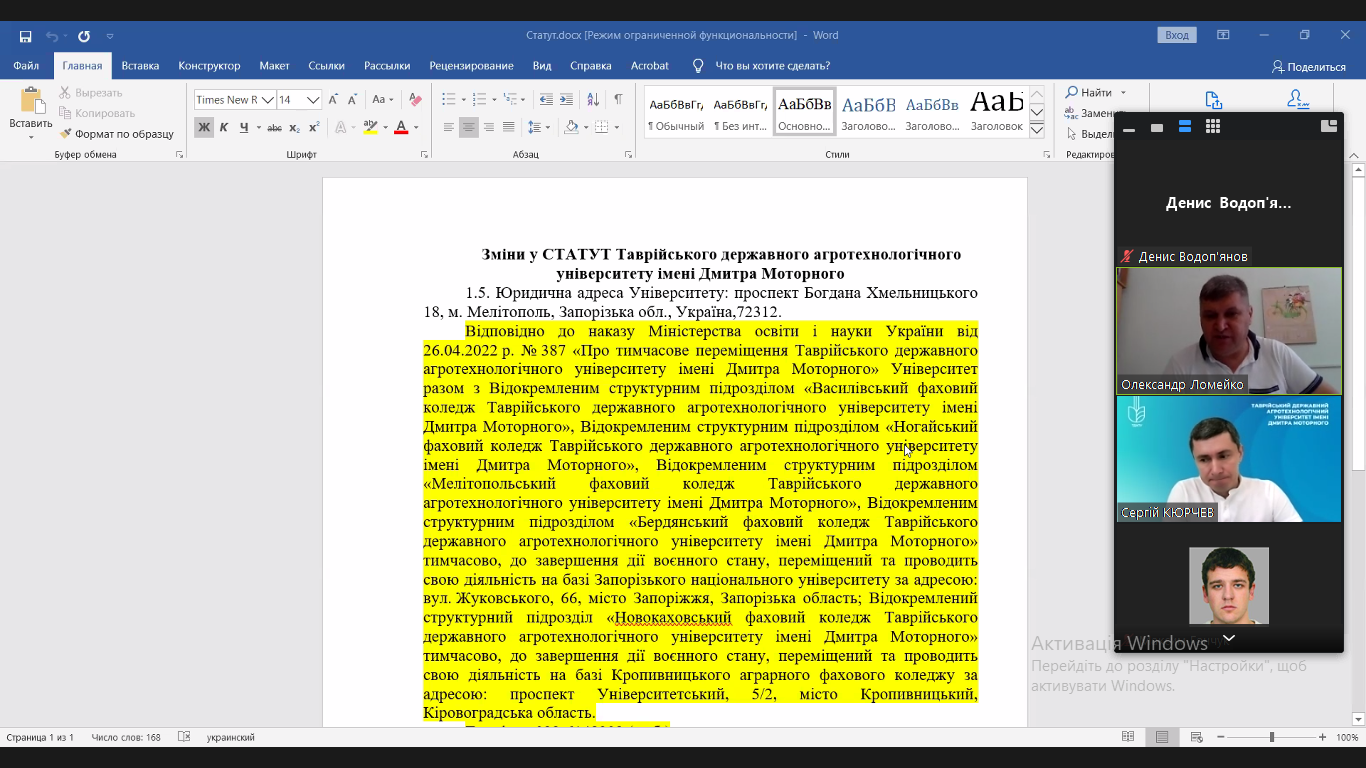This screenshot has height=768, width=1366.
Task: Open the Вставка ribbon tab
Action: 140,66
